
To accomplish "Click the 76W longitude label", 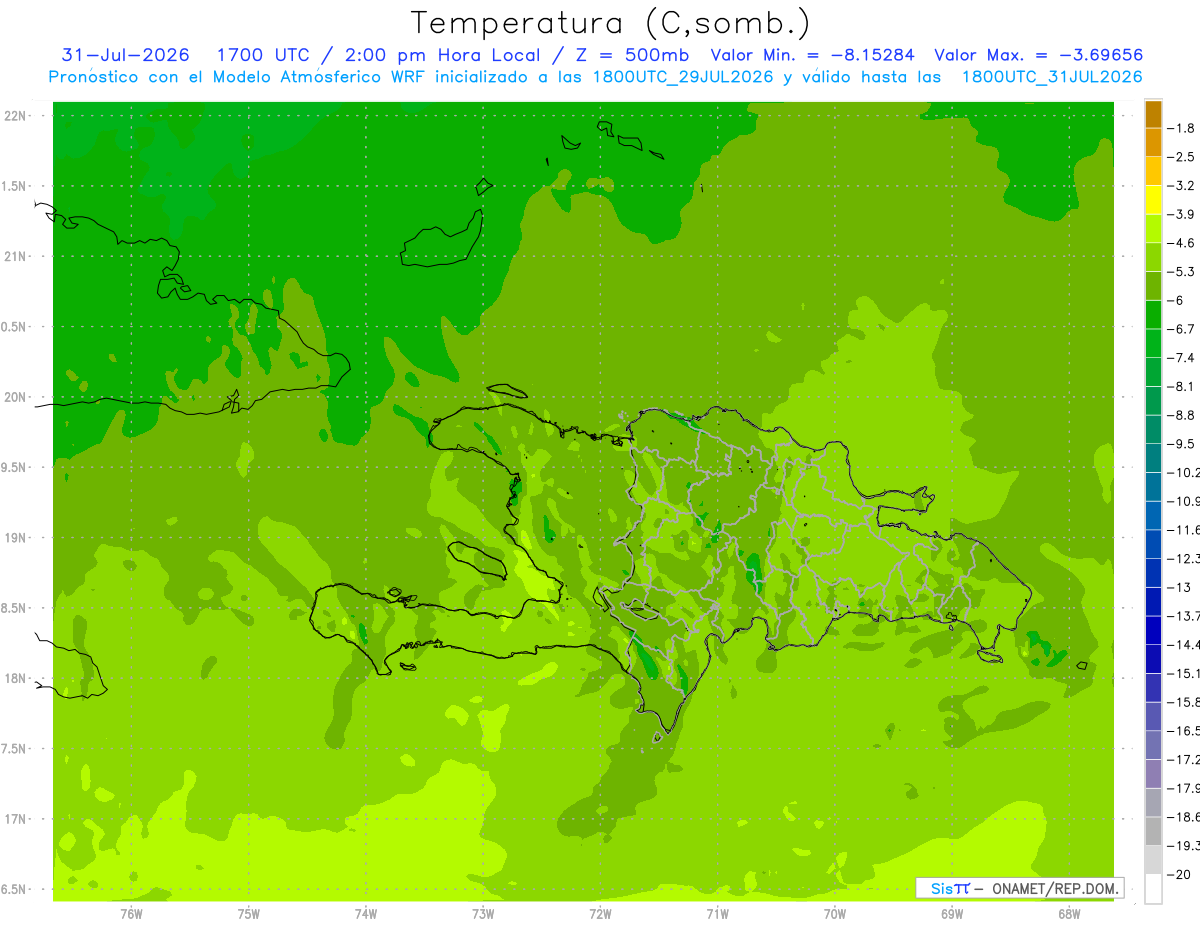I will point(131,913).
